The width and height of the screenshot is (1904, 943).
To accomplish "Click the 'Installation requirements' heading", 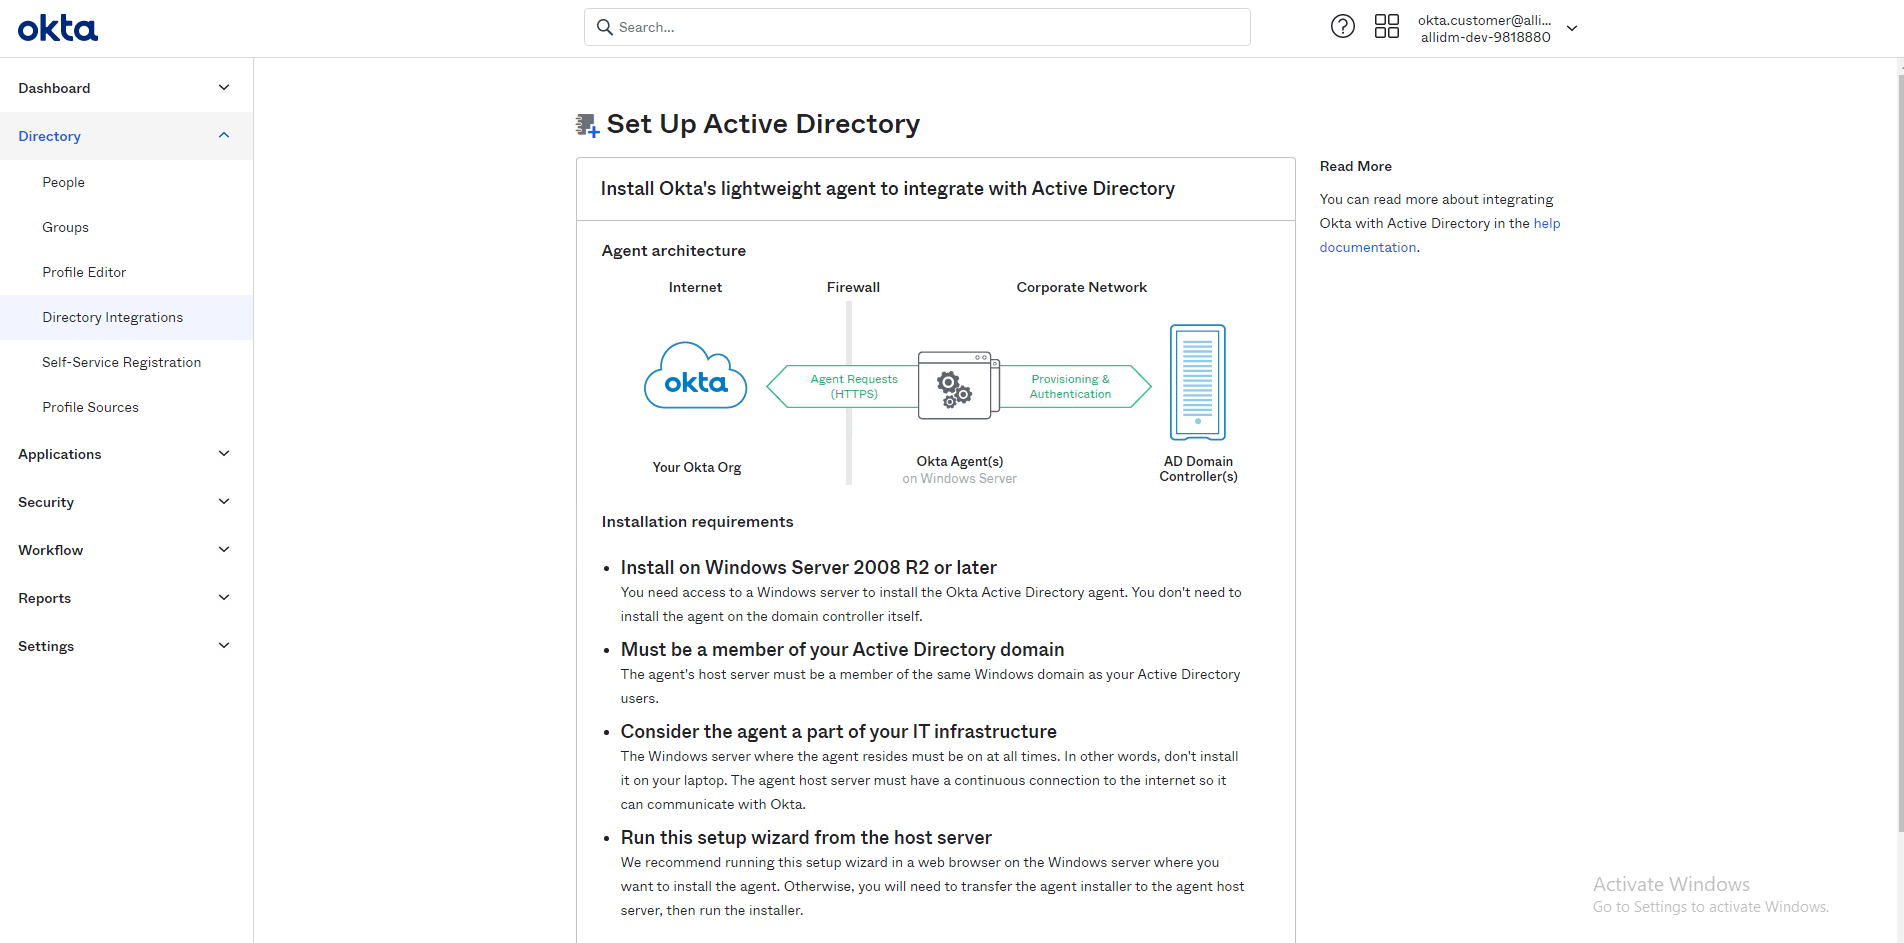I will [698, 522].
